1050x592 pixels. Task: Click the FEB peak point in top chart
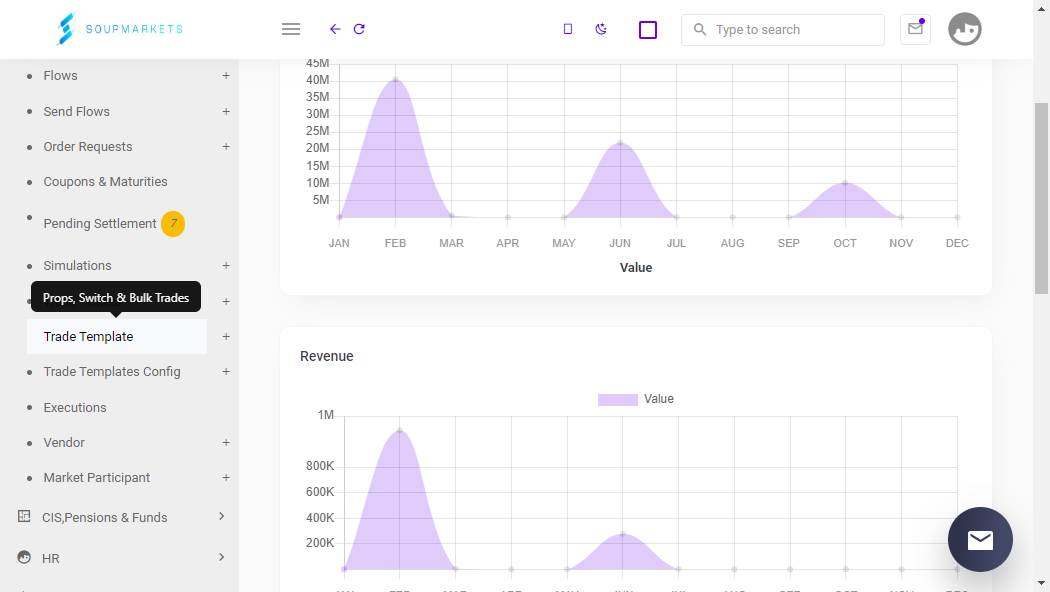click(396, 80)
